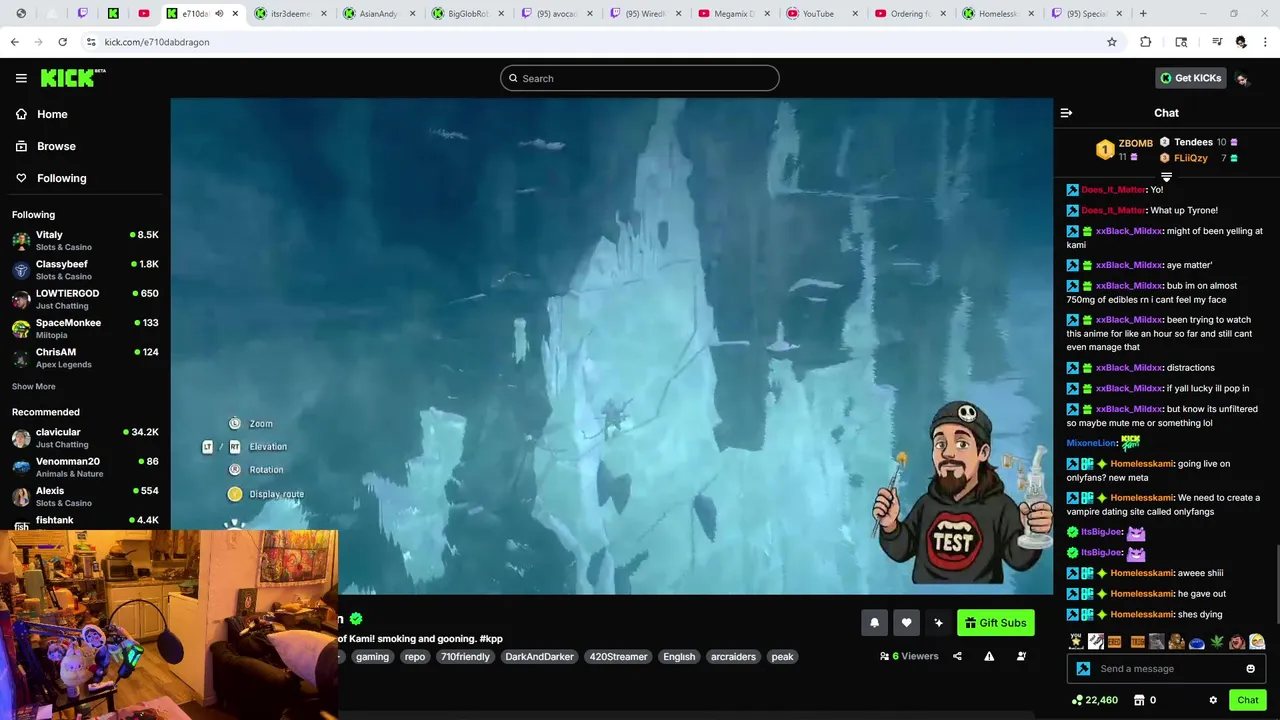Expand Following list with Show more

click(x=33, y=386)
